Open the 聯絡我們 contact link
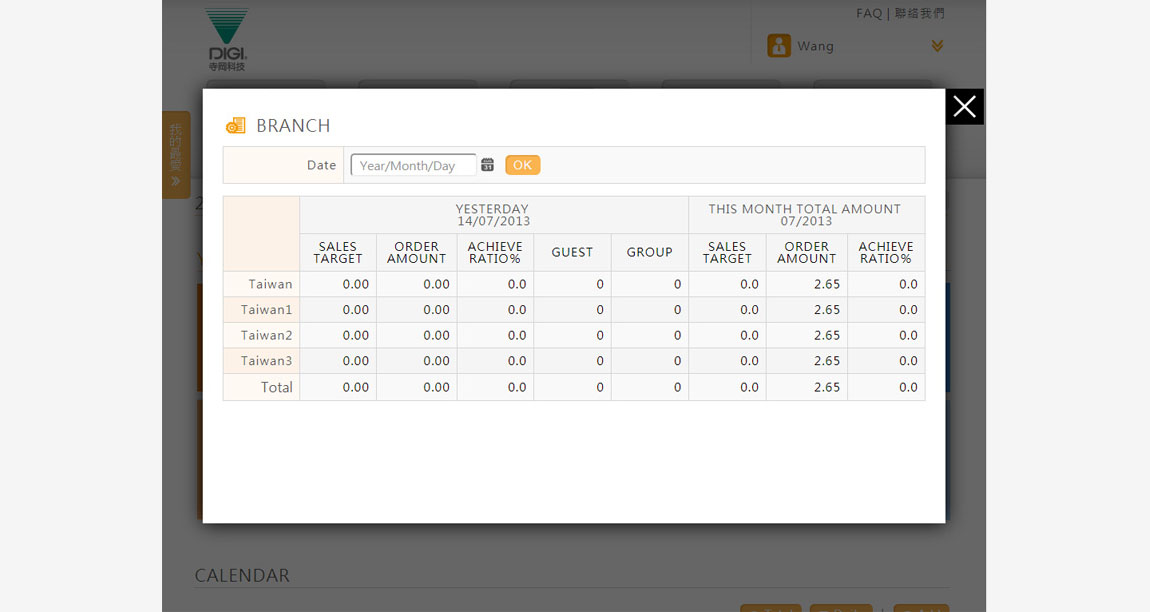Image resolution: width=1150 pixels, height=612 pixels. pyautogui.click(x=919, y=14)
